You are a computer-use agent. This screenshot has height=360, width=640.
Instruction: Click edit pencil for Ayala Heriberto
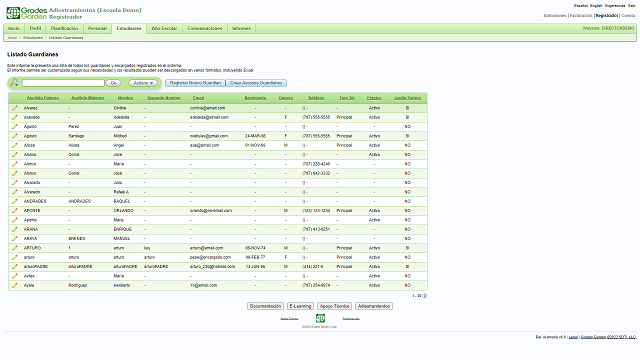tap(15, 285)
